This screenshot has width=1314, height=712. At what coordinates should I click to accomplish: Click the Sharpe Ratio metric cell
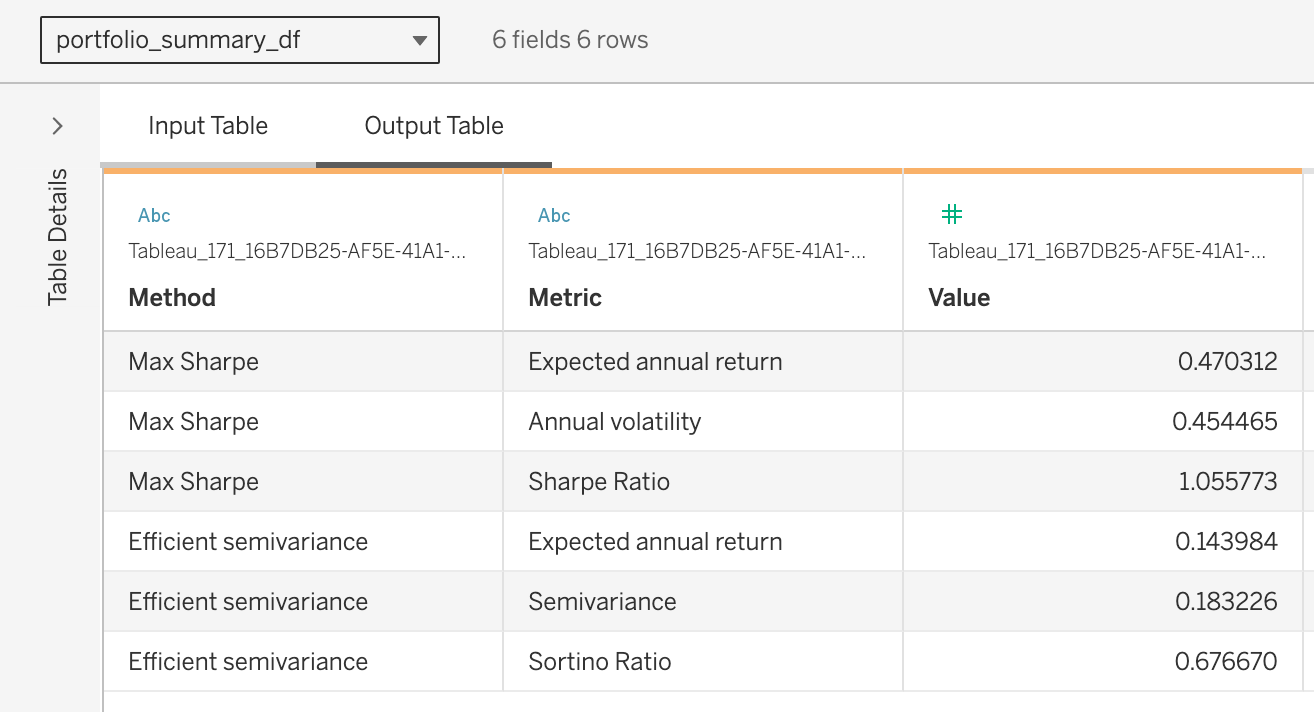[x=599, y=482]
